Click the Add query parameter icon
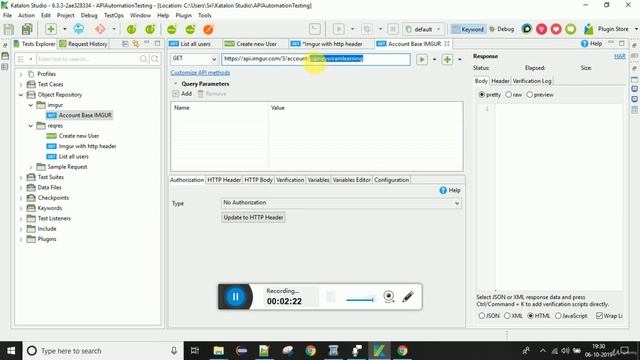Screen dimensions: 640x360 point(176,94)
